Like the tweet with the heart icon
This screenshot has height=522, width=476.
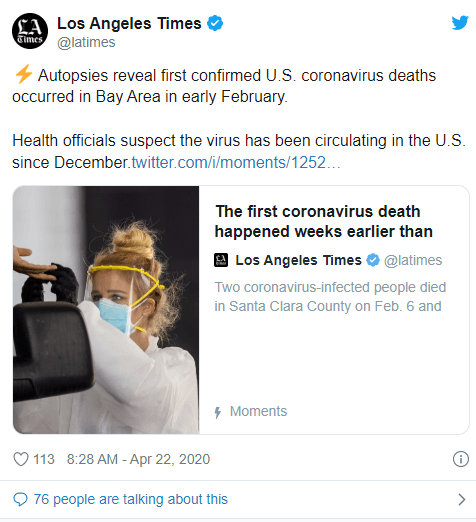pyautogui.click(x=21, y=459)
